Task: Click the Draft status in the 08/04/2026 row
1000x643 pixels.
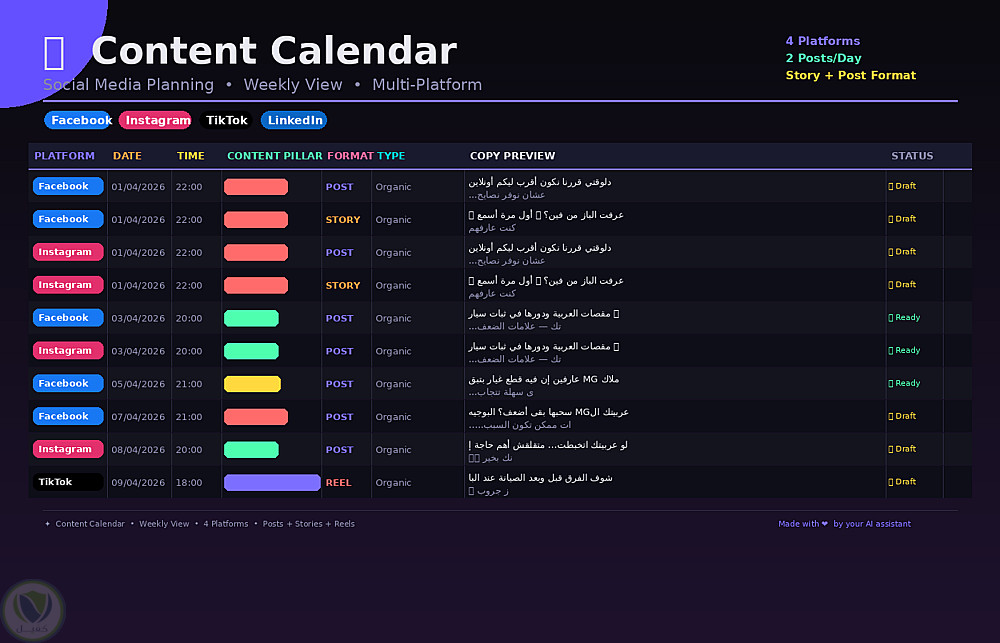Action: point(902,449)
